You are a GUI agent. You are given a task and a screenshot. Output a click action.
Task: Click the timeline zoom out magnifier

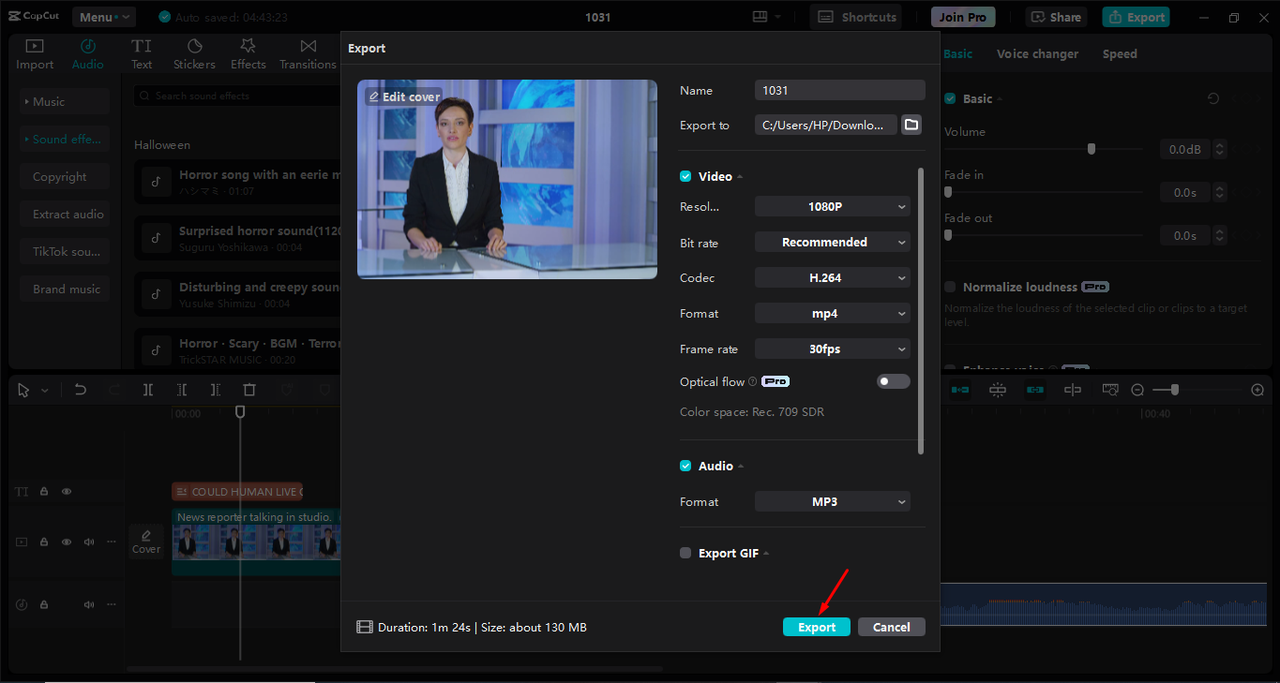[1137, 390]
